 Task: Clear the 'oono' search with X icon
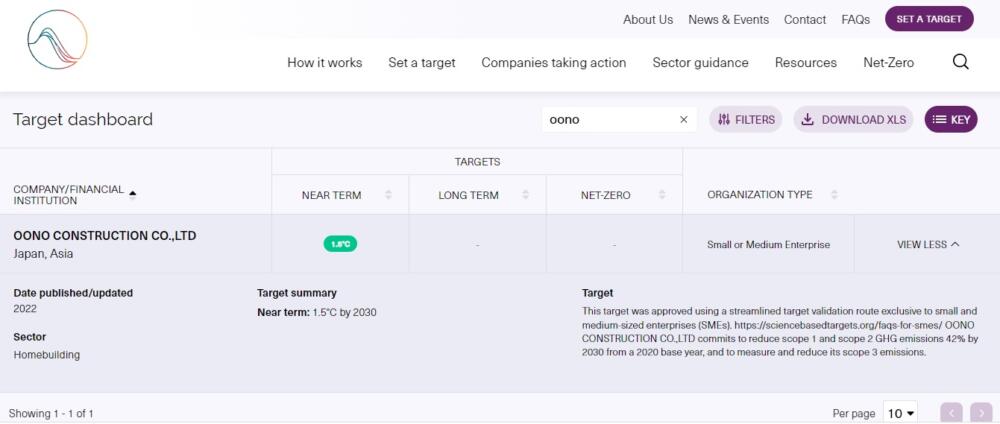point(684,119)
